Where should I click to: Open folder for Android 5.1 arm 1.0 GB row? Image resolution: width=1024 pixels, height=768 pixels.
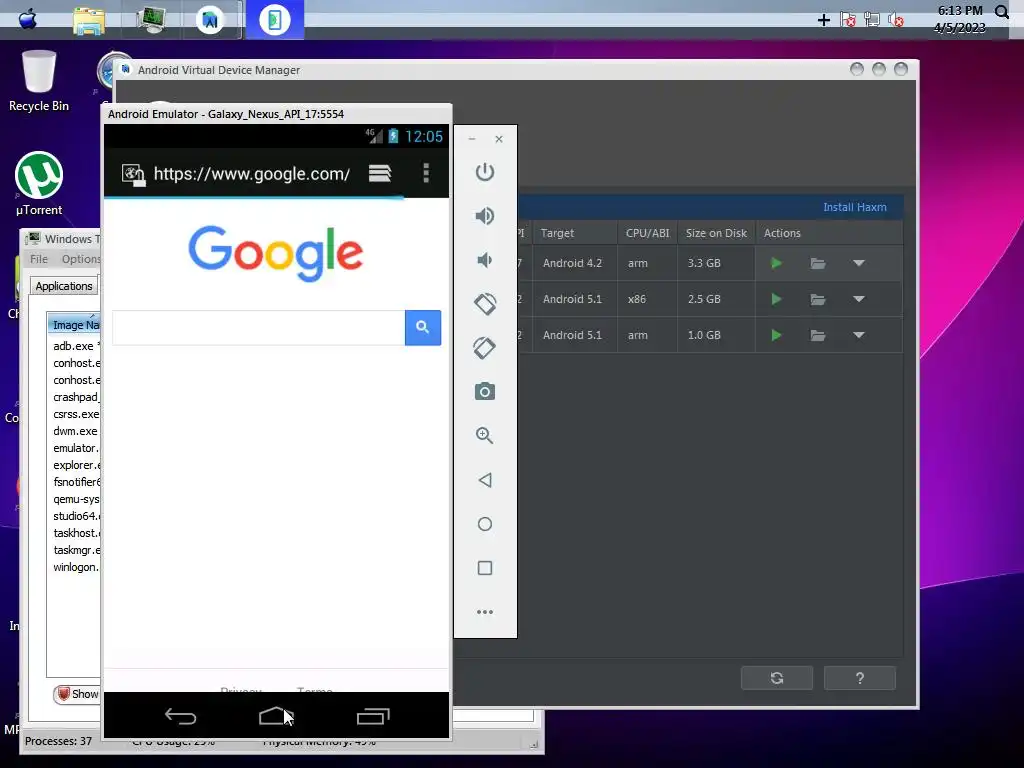[818, 335]
